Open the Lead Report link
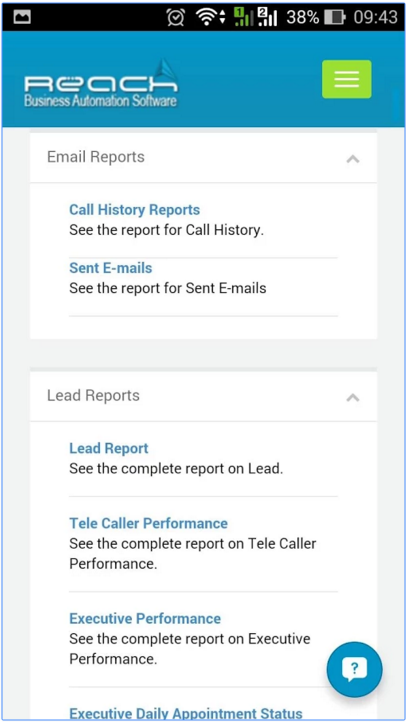This screenshot has height=722, width=406. pos(109,448)
